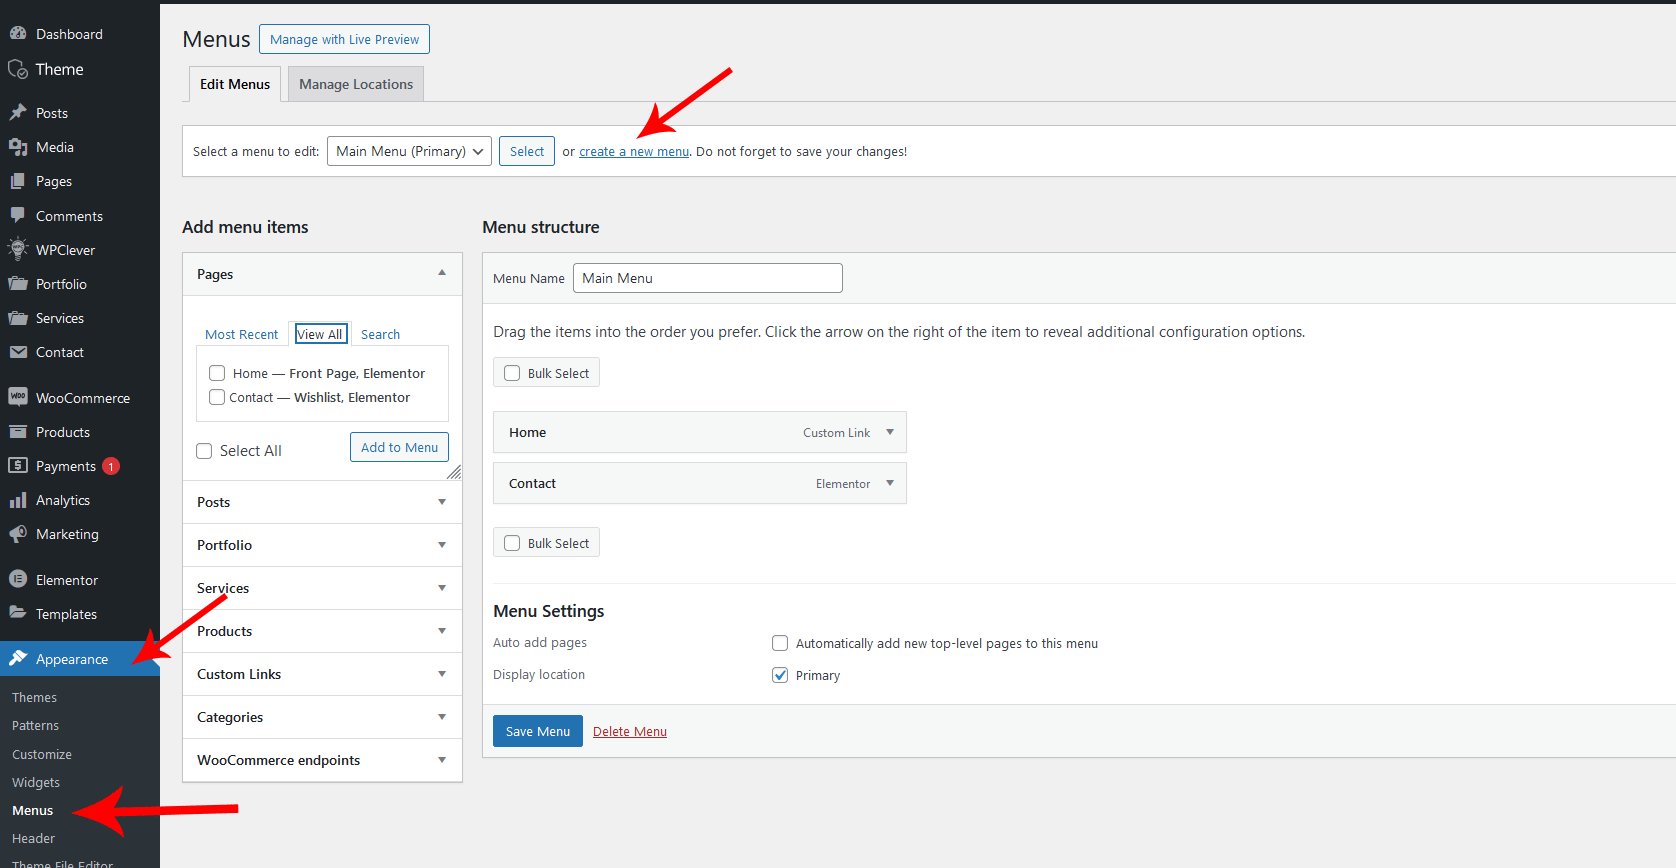Open the Main Menu (Primary) dropdown
This screenshot has width=1676, height=868.
click(x=409, y=151)
